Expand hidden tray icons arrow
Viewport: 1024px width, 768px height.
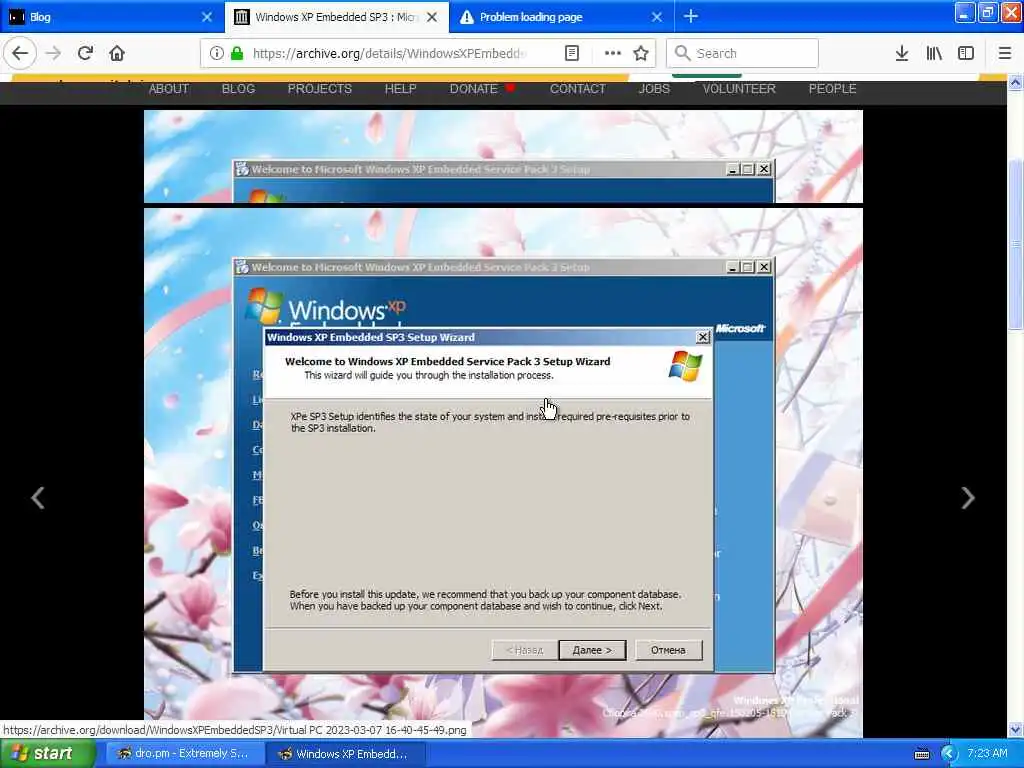point(949,754)
